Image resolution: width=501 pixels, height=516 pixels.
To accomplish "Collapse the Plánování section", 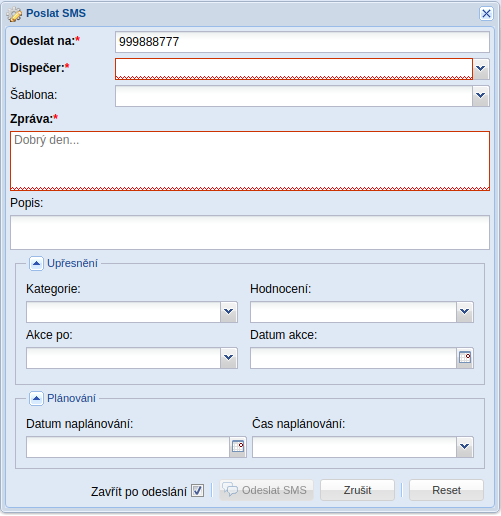I will (x=36, y=398).
